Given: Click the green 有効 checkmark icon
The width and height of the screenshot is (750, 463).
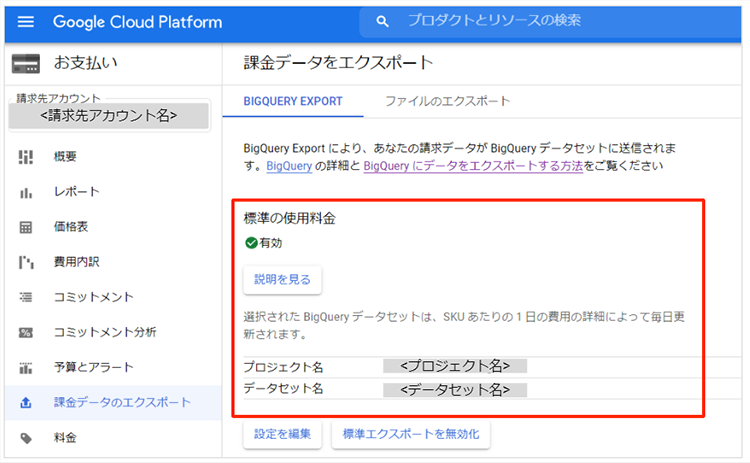Looking at the screenshot, I should point(251,243).
